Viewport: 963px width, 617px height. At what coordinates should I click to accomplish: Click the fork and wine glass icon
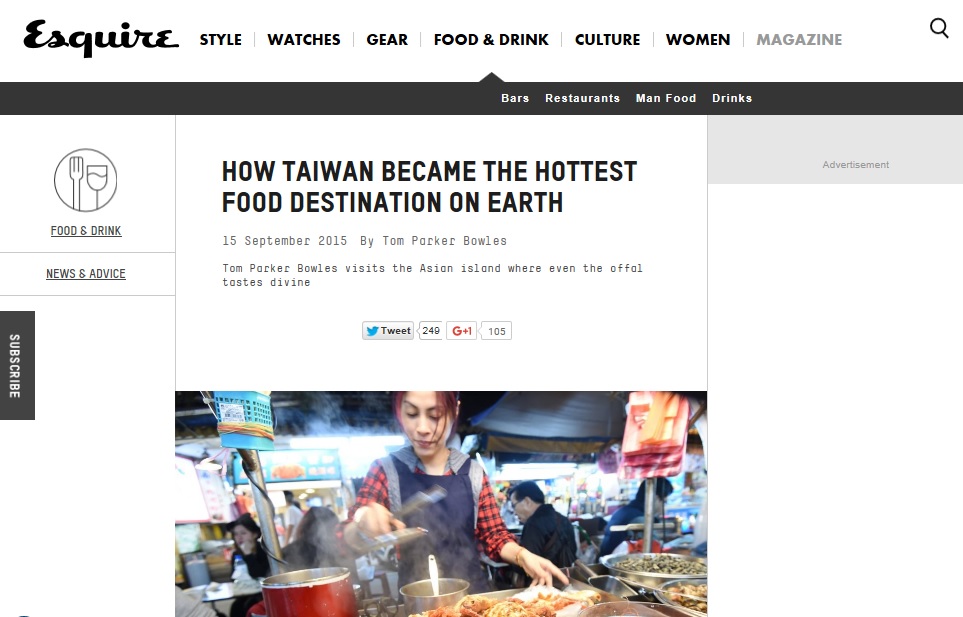[85, 180]
